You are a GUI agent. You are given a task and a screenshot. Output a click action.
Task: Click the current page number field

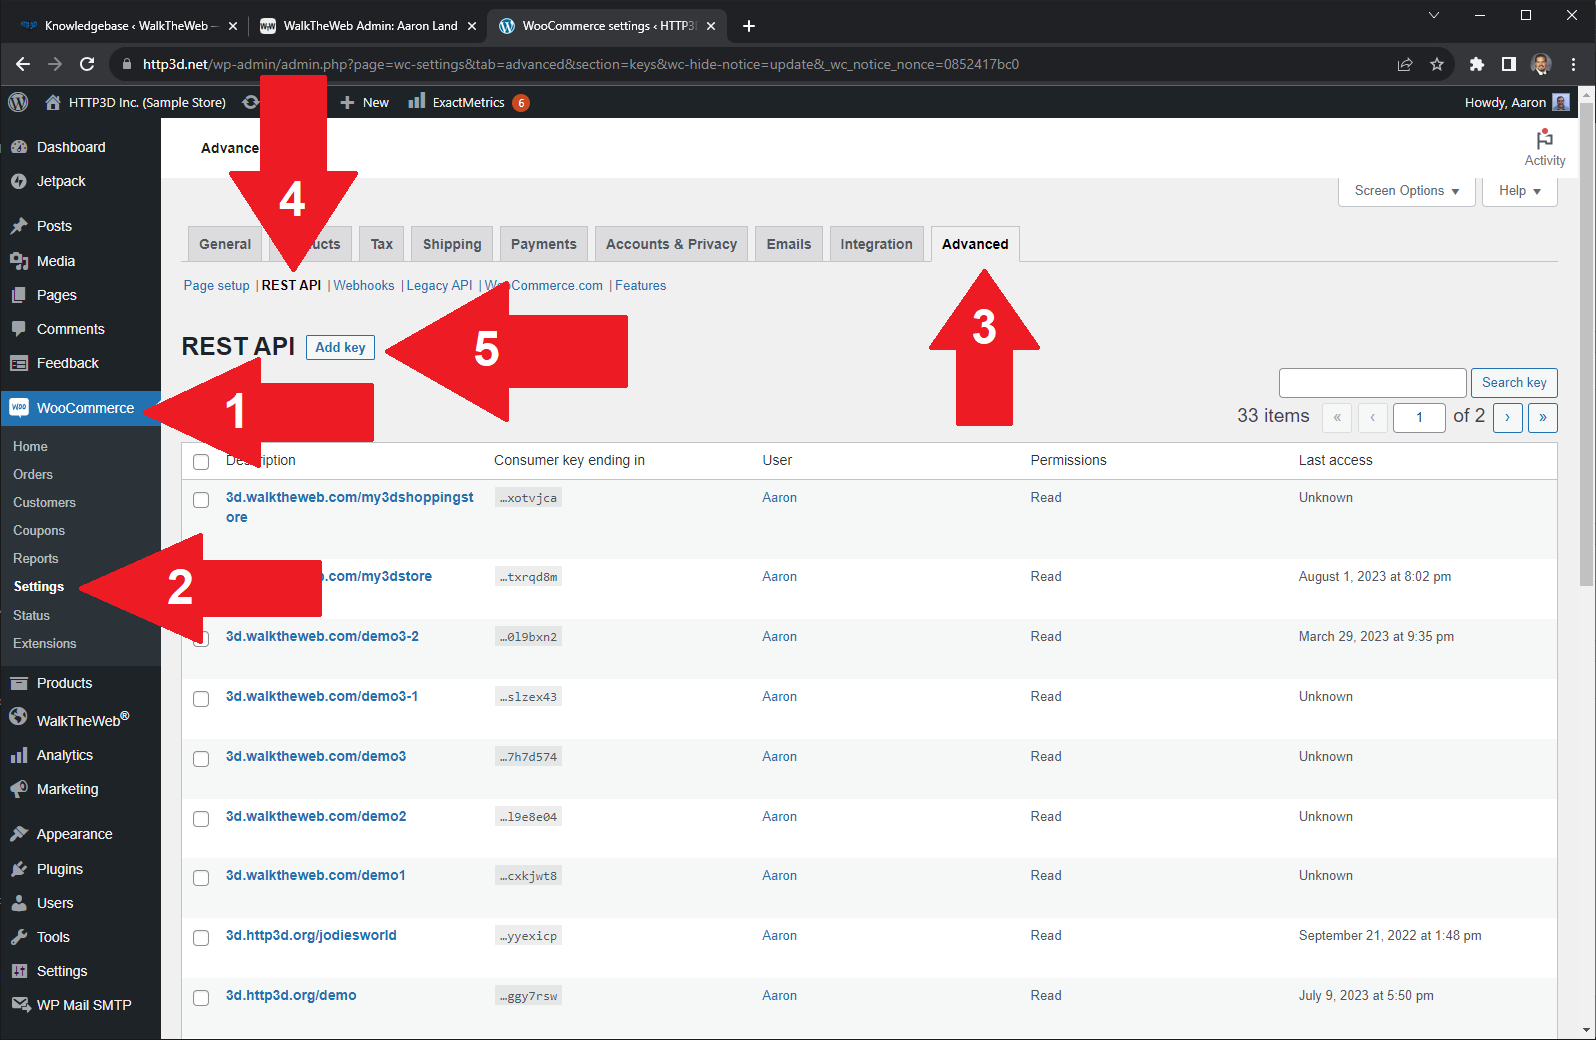[x=1418, y=417]
